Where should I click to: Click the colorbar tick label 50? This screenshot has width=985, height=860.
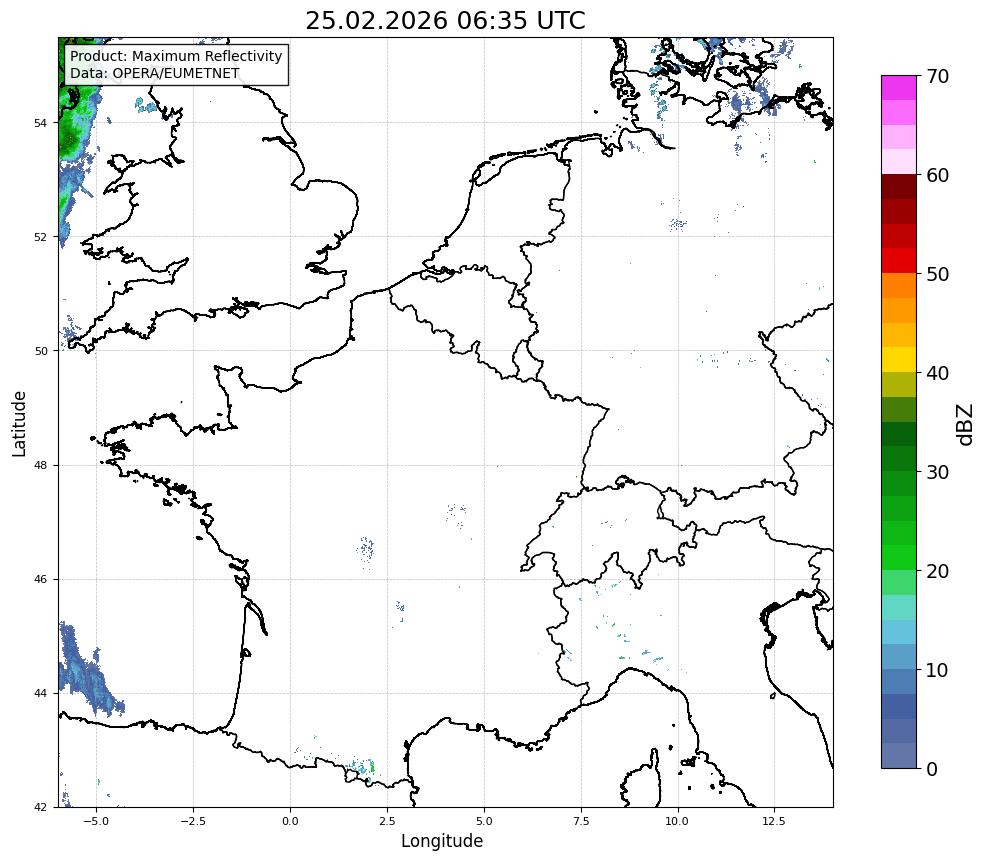tap(937, 275)
